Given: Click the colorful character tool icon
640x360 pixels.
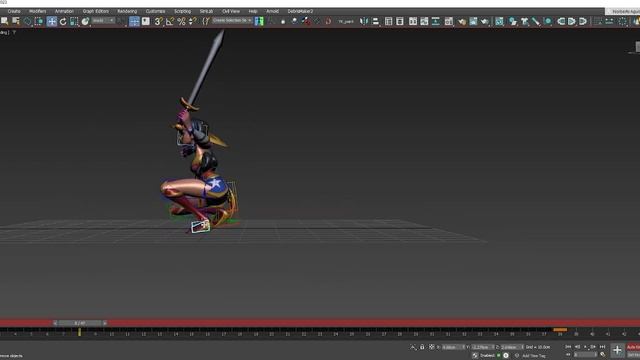Looking at the screenshot, I should point(259,21).
